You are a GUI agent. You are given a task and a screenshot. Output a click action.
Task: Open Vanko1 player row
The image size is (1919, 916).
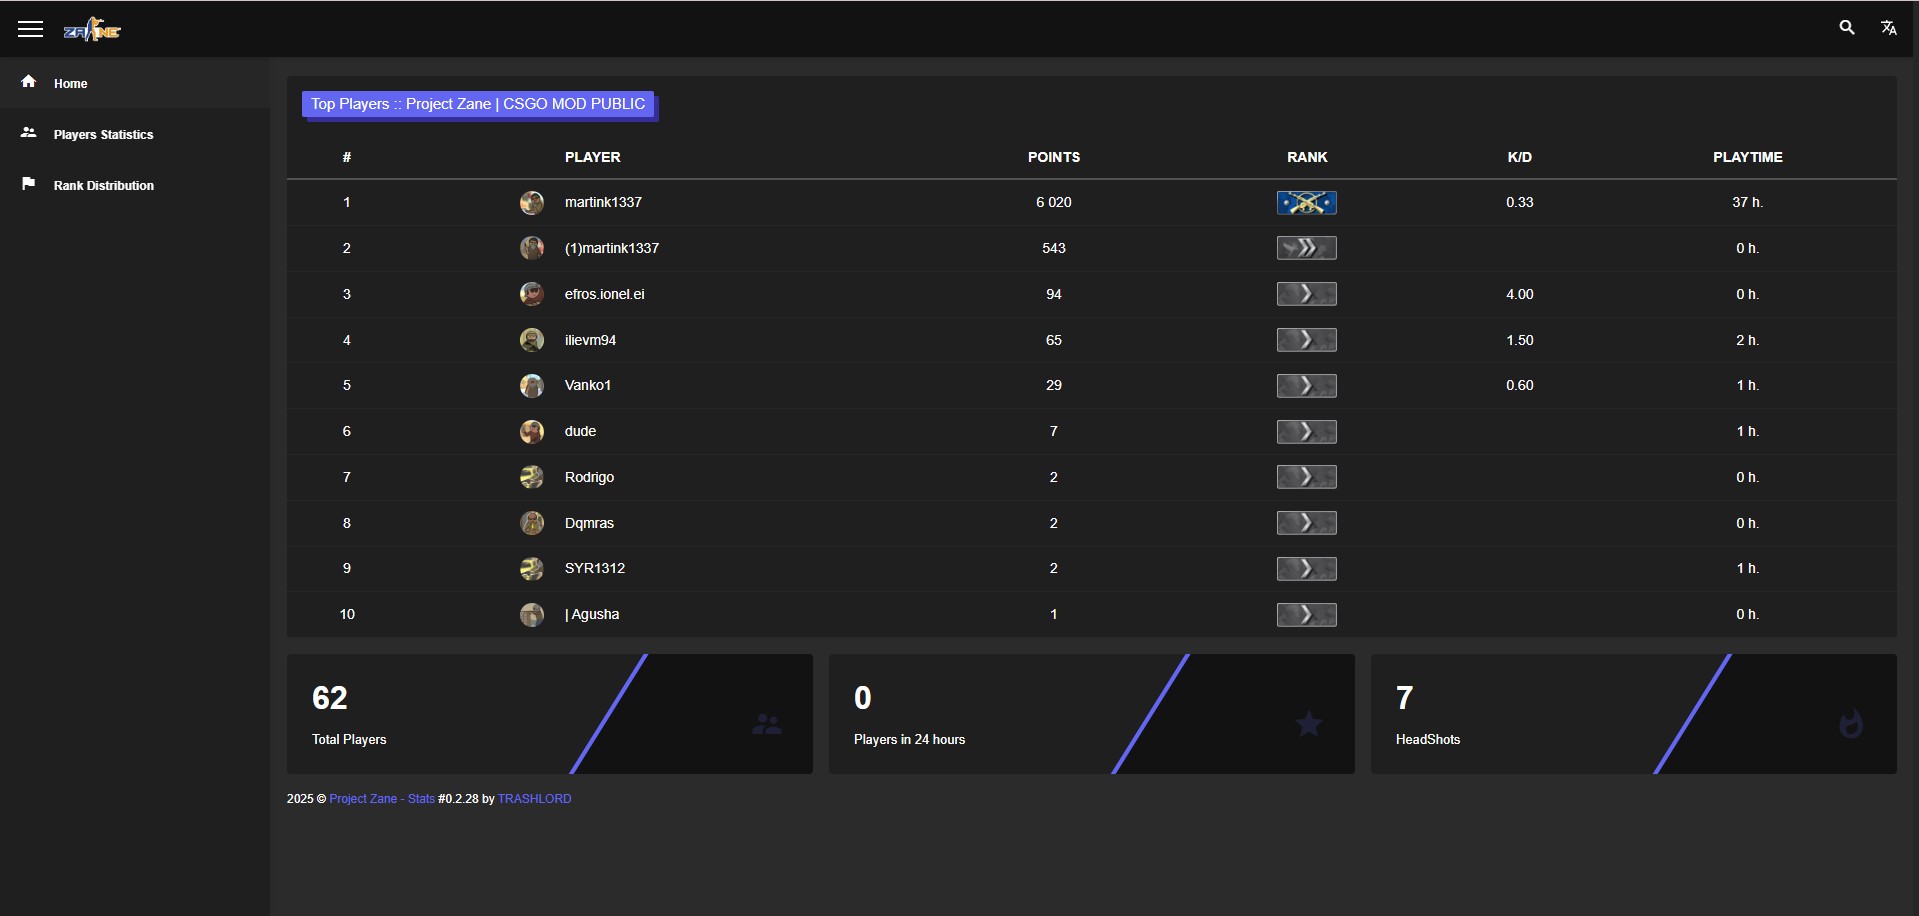(x=587, y=386)
